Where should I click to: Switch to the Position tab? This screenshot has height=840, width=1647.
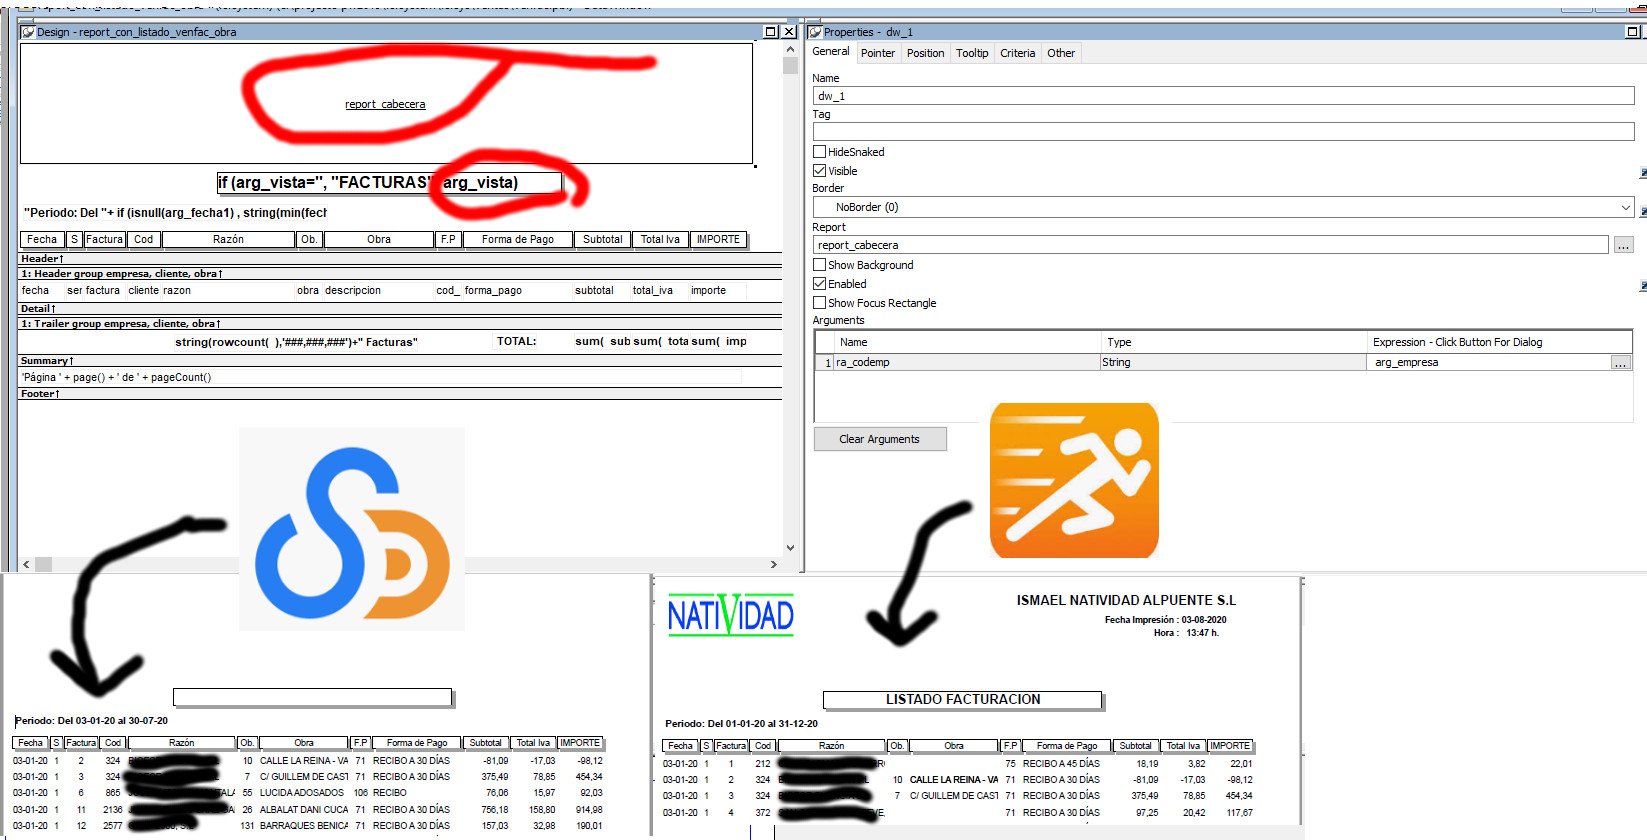point(925,53)
